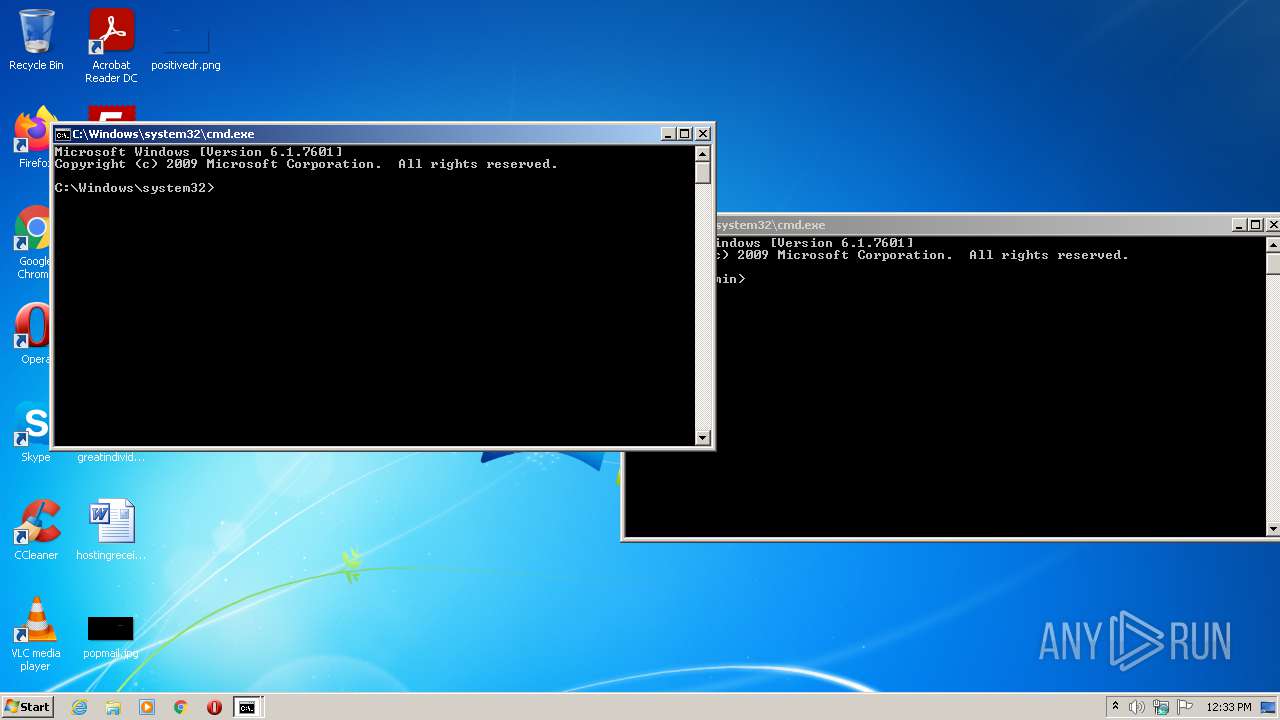The width and height of the screenshot is (1280, 720).
Task: Click front cmd scrollbar up arrow
Action: [702, 154]
